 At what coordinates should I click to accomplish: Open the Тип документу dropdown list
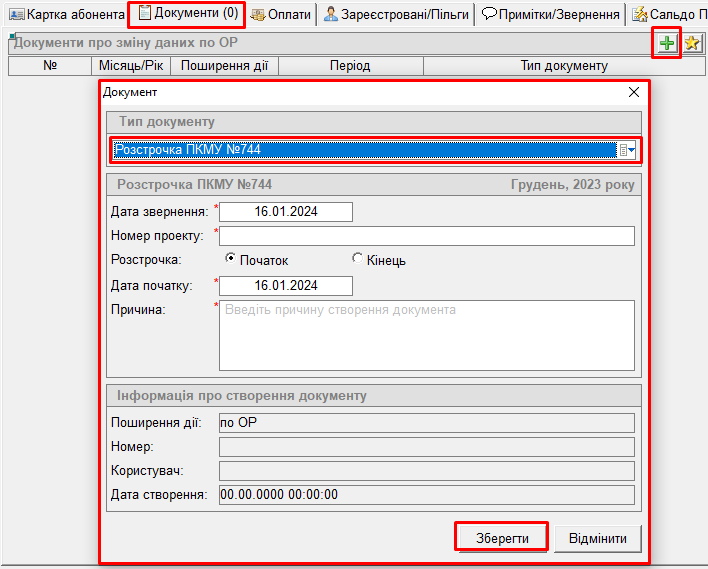pyautogui.click(x=627, y=150)
